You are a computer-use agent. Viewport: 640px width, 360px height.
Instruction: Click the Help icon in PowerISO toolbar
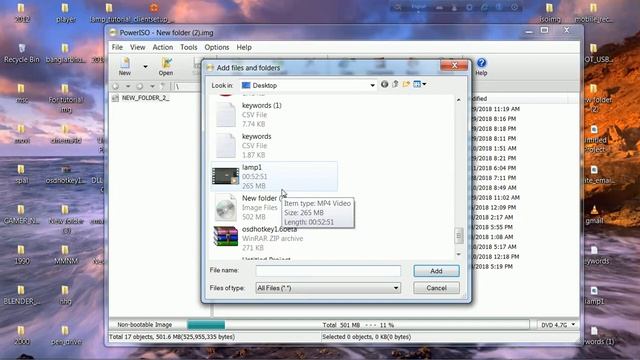tap(481, 67)
